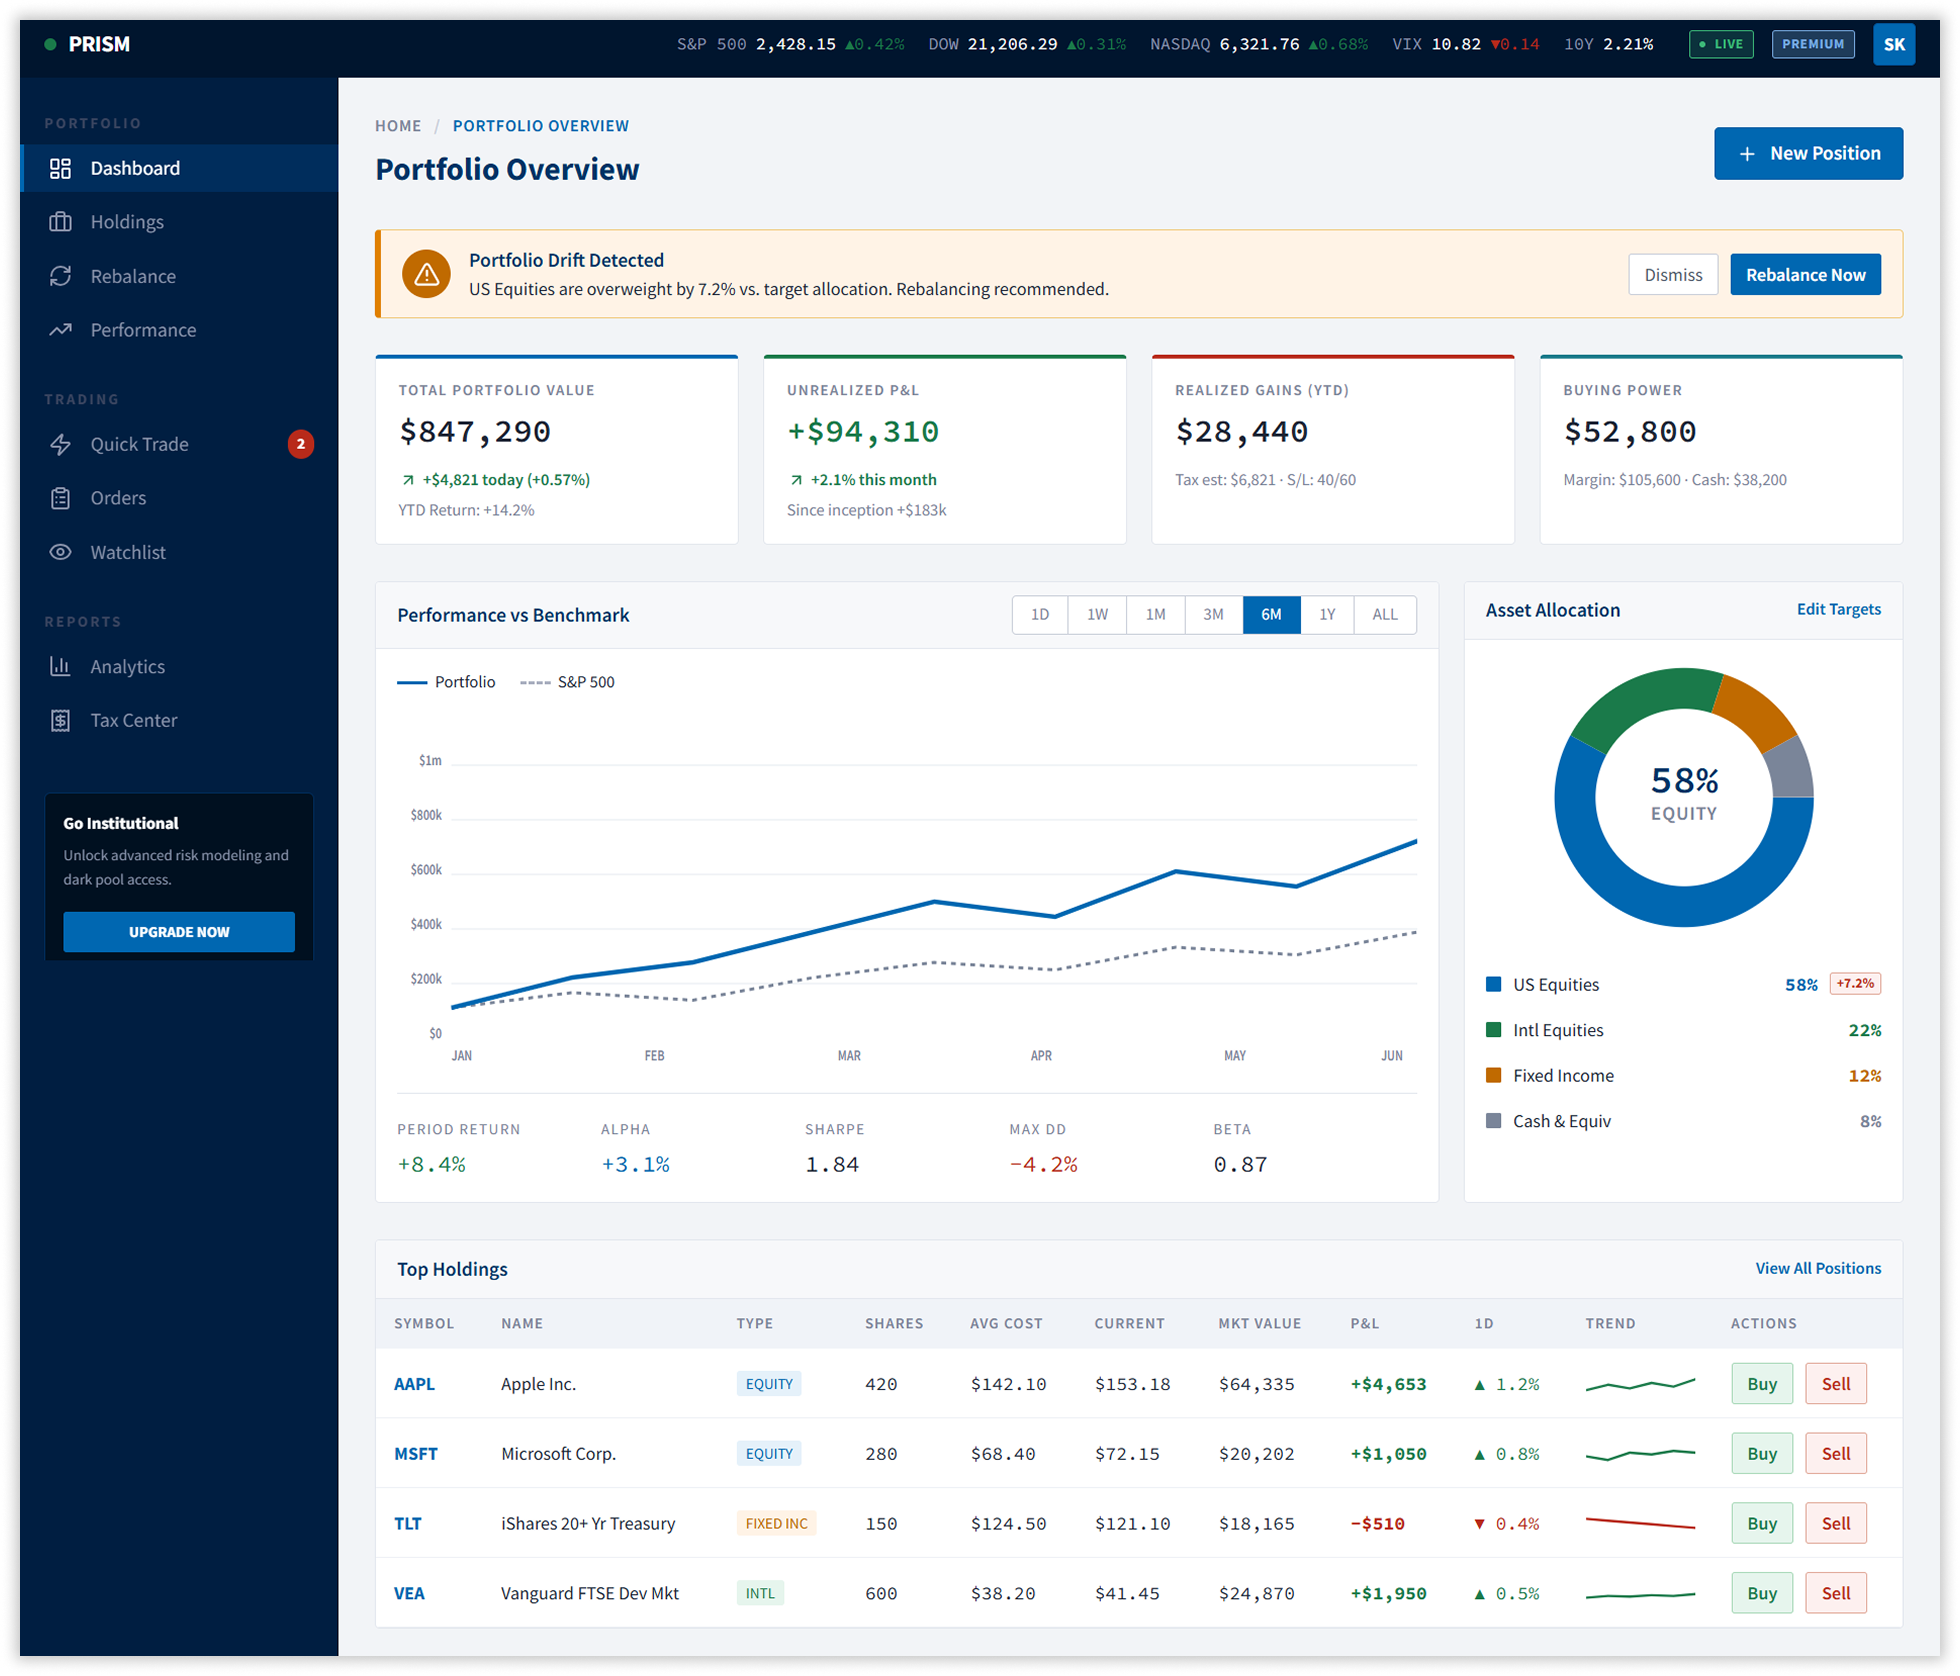Open the SK user avatar menu
The width and height of the screenshot is (1960, 1676).
click(x=1893, y=44)
